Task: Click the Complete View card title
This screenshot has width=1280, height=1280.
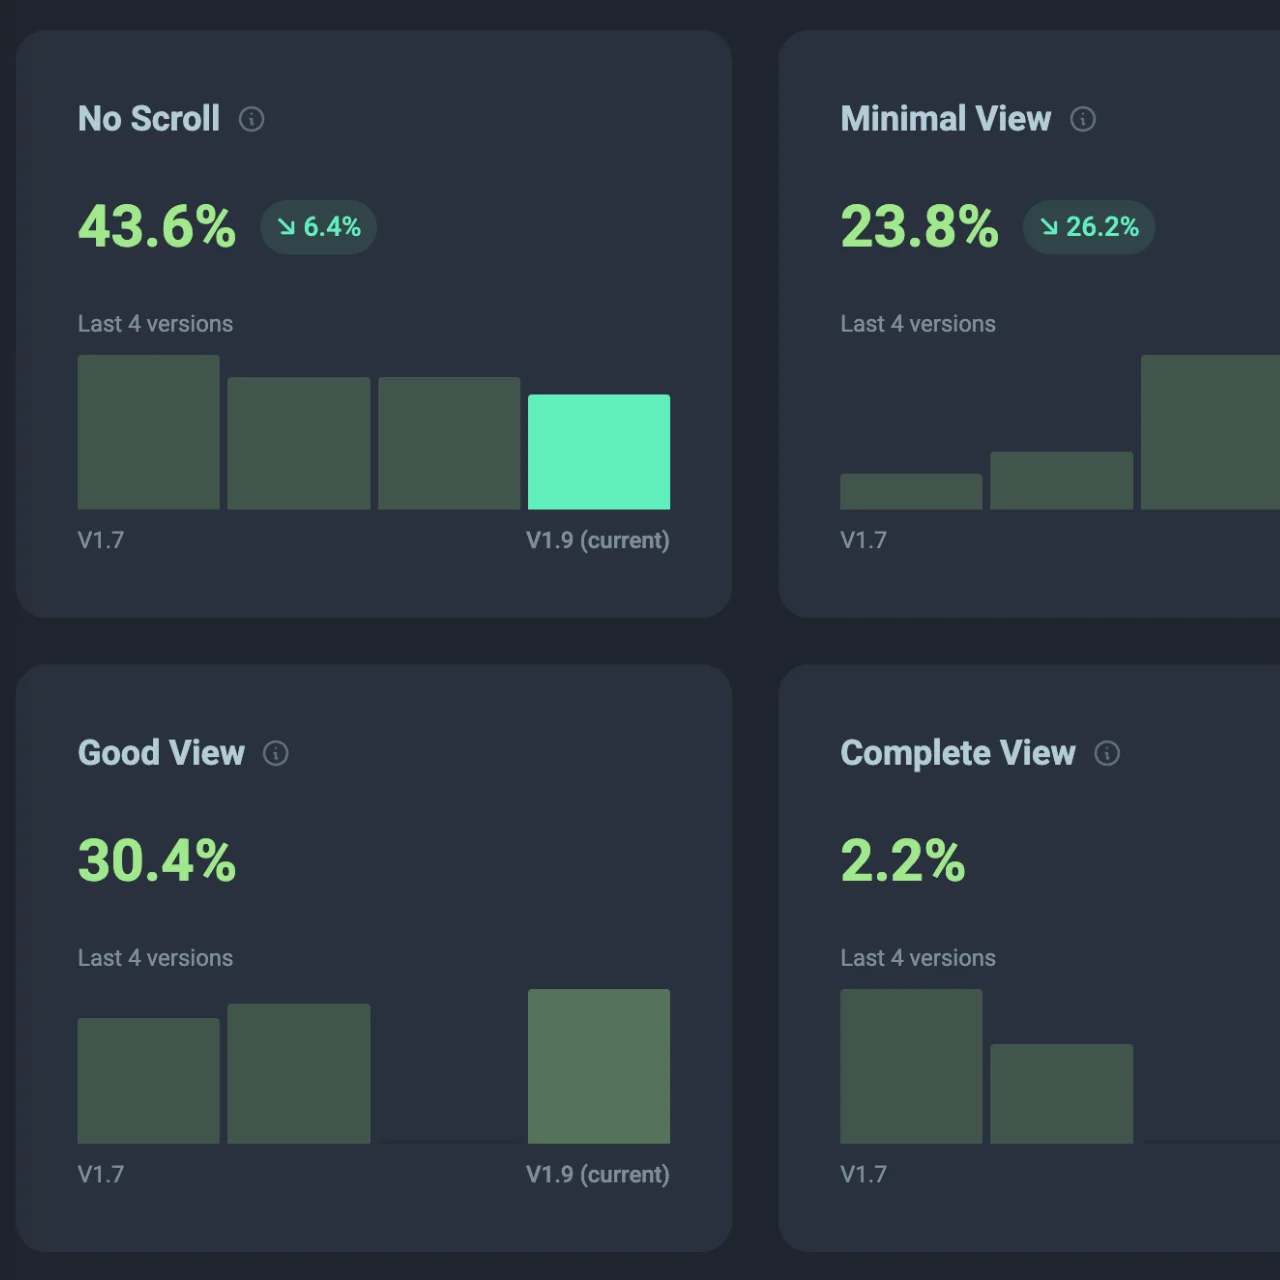Action: click(x=958, y=753)
